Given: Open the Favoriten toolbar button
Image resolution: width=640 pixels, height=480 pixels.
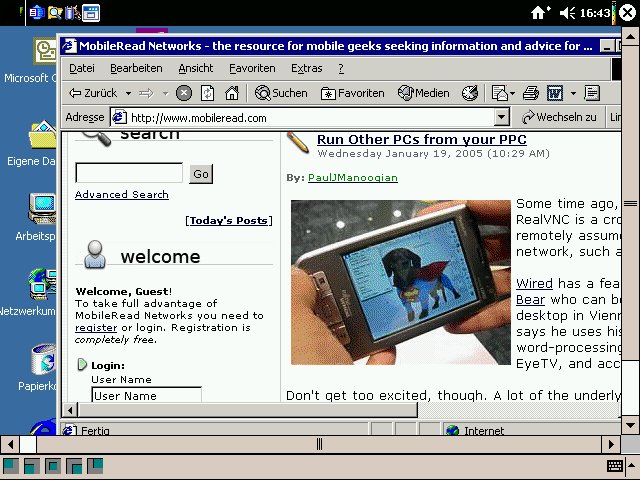Looking at the screenshot, I should coord(352,93).
